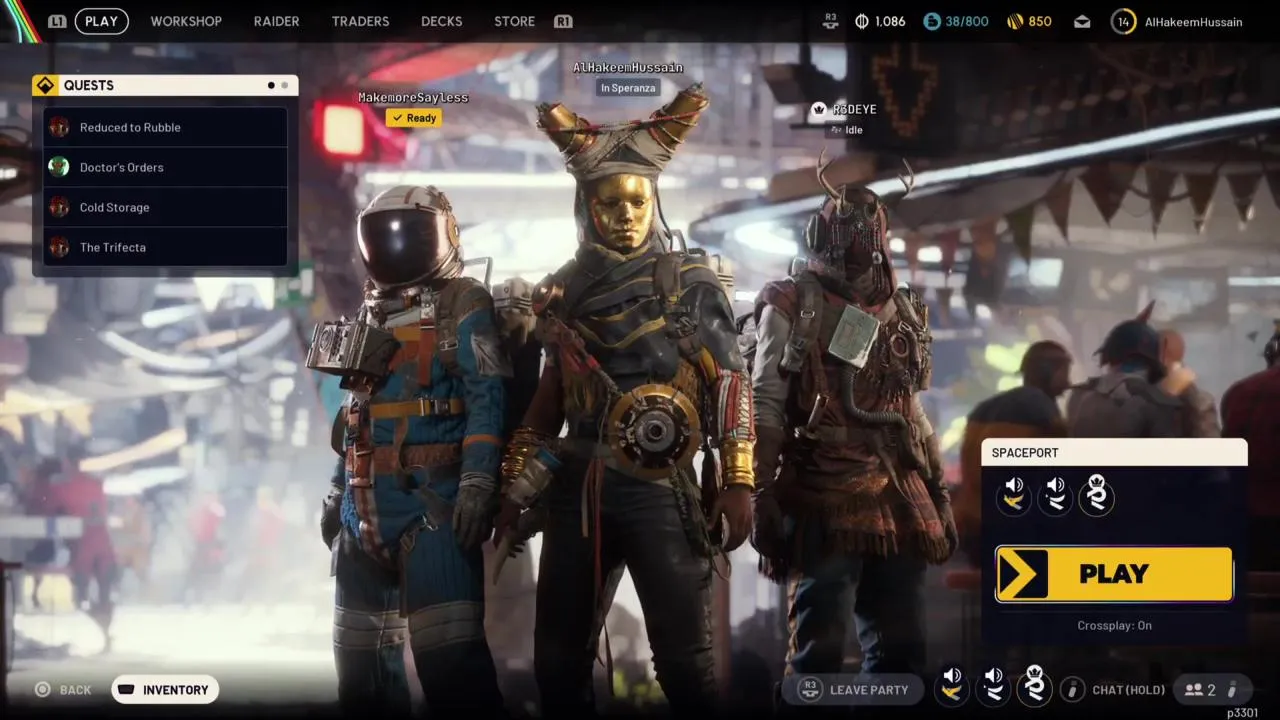The height and width of the screenshot is (720, 1280).
Task: Click the R1 next-tab bumper icon
Action: [563, 21]
